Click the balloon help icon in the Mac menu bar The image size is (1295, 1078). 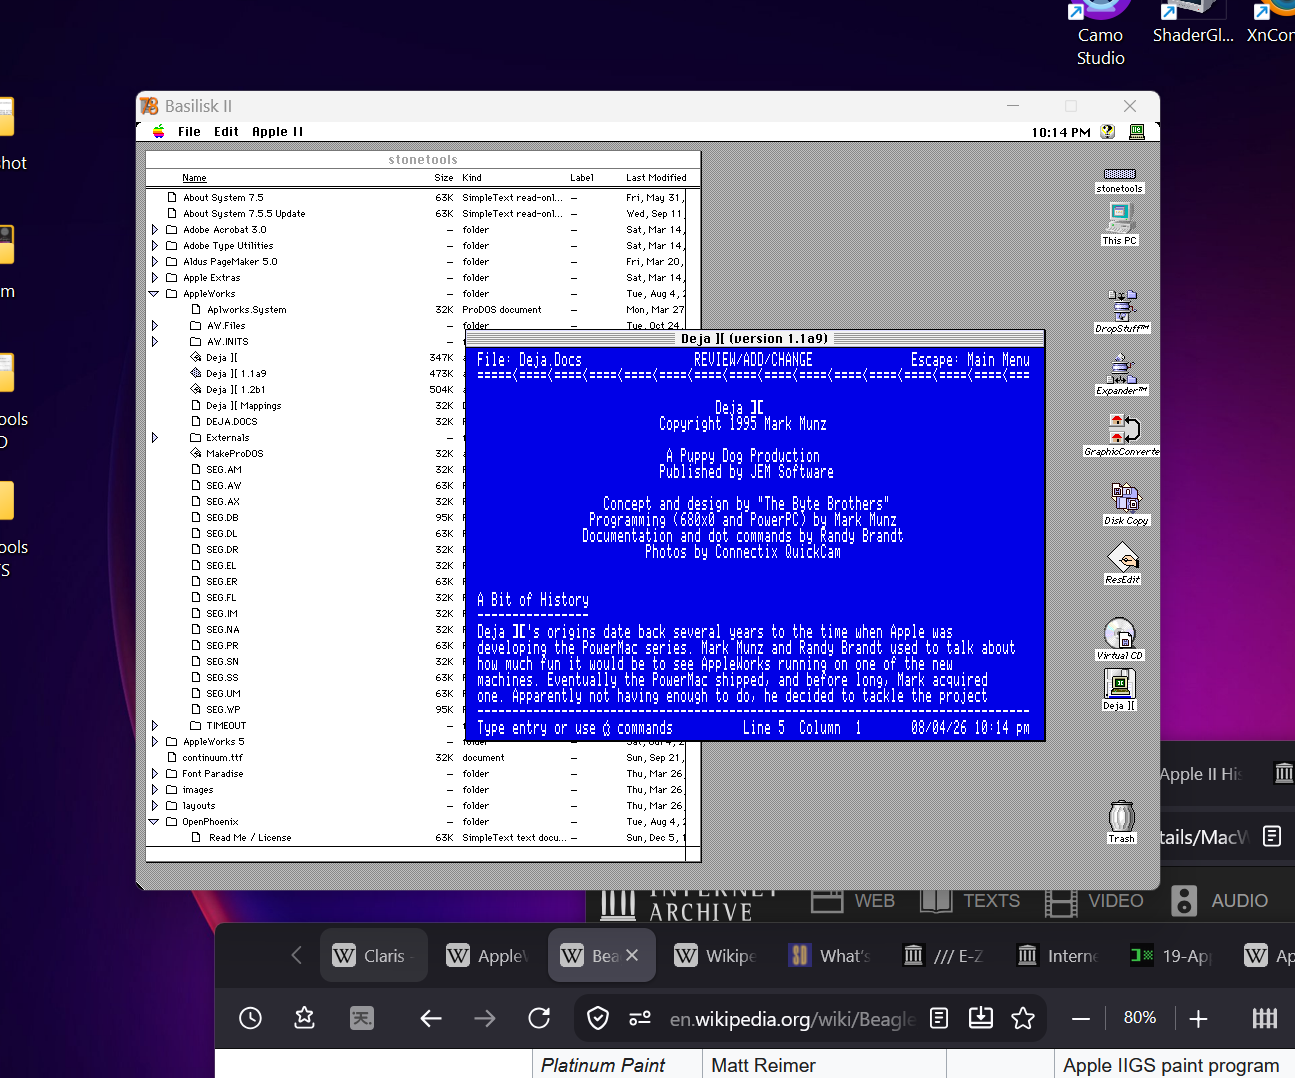click(x=1107, y=132)
